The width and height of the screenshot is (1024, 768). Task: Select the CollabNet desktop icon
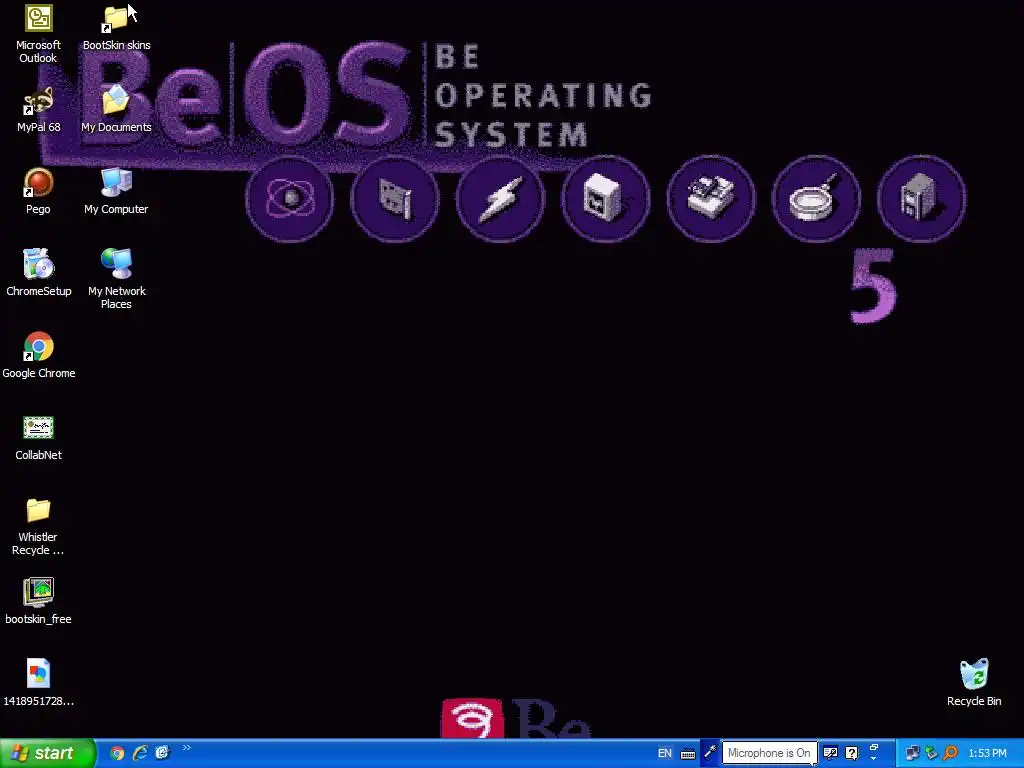39,438
